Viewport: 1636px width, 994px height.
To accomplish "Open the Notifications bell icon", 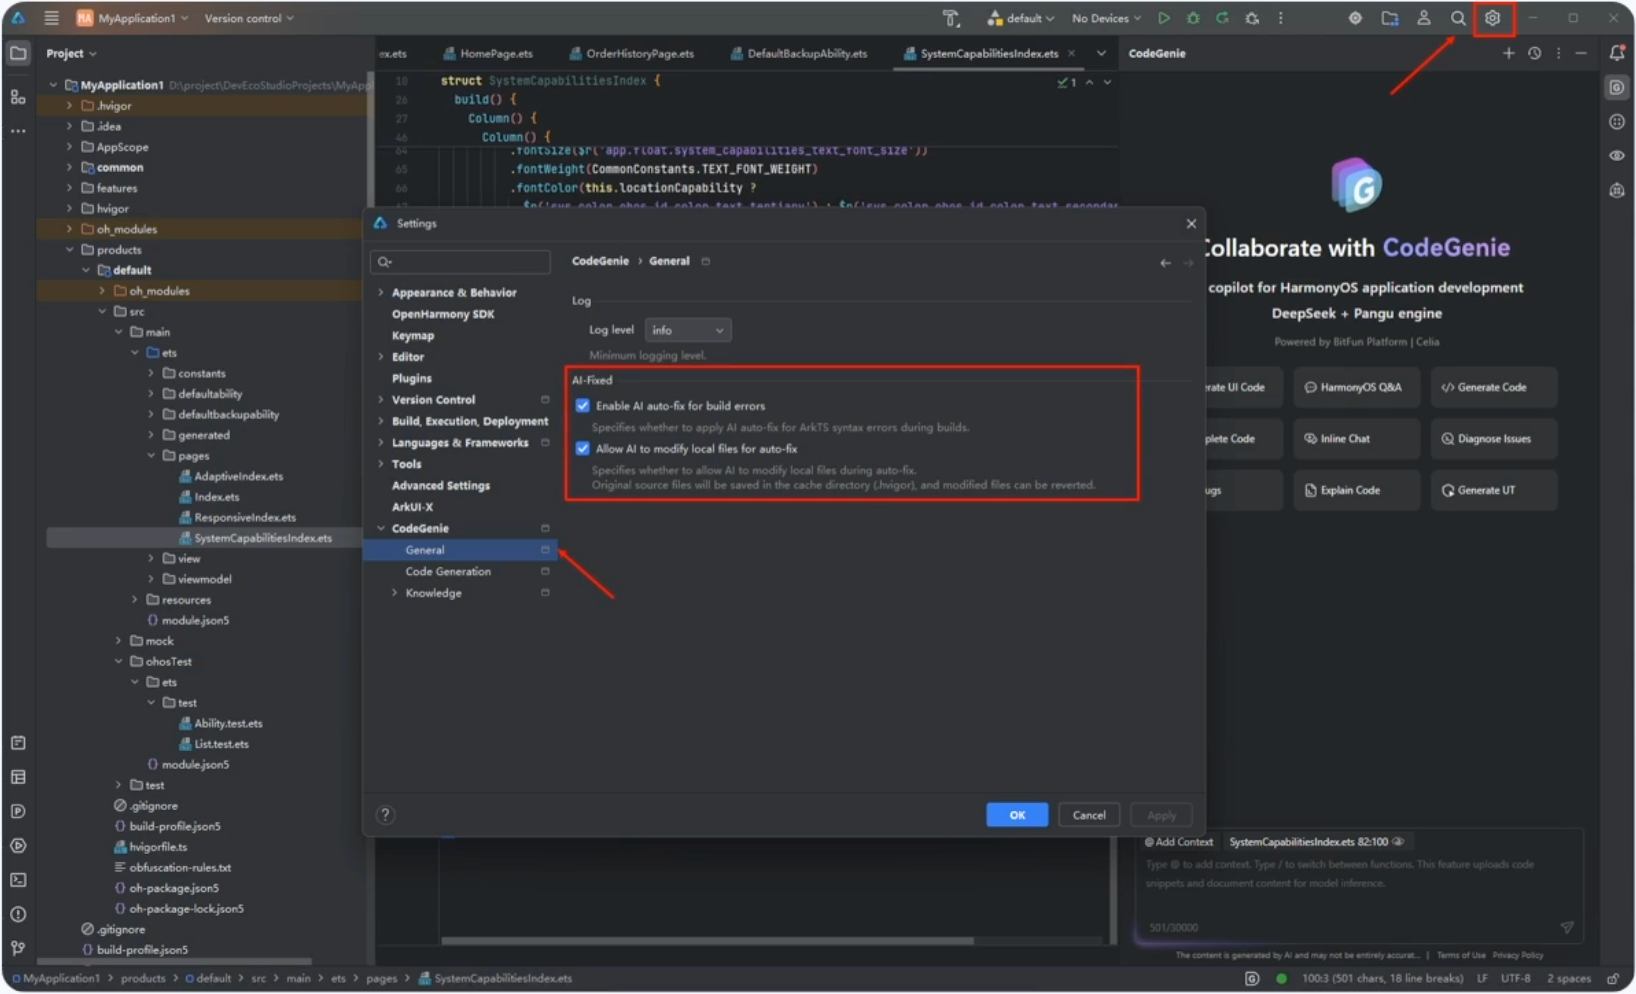I will point(1617,53).
